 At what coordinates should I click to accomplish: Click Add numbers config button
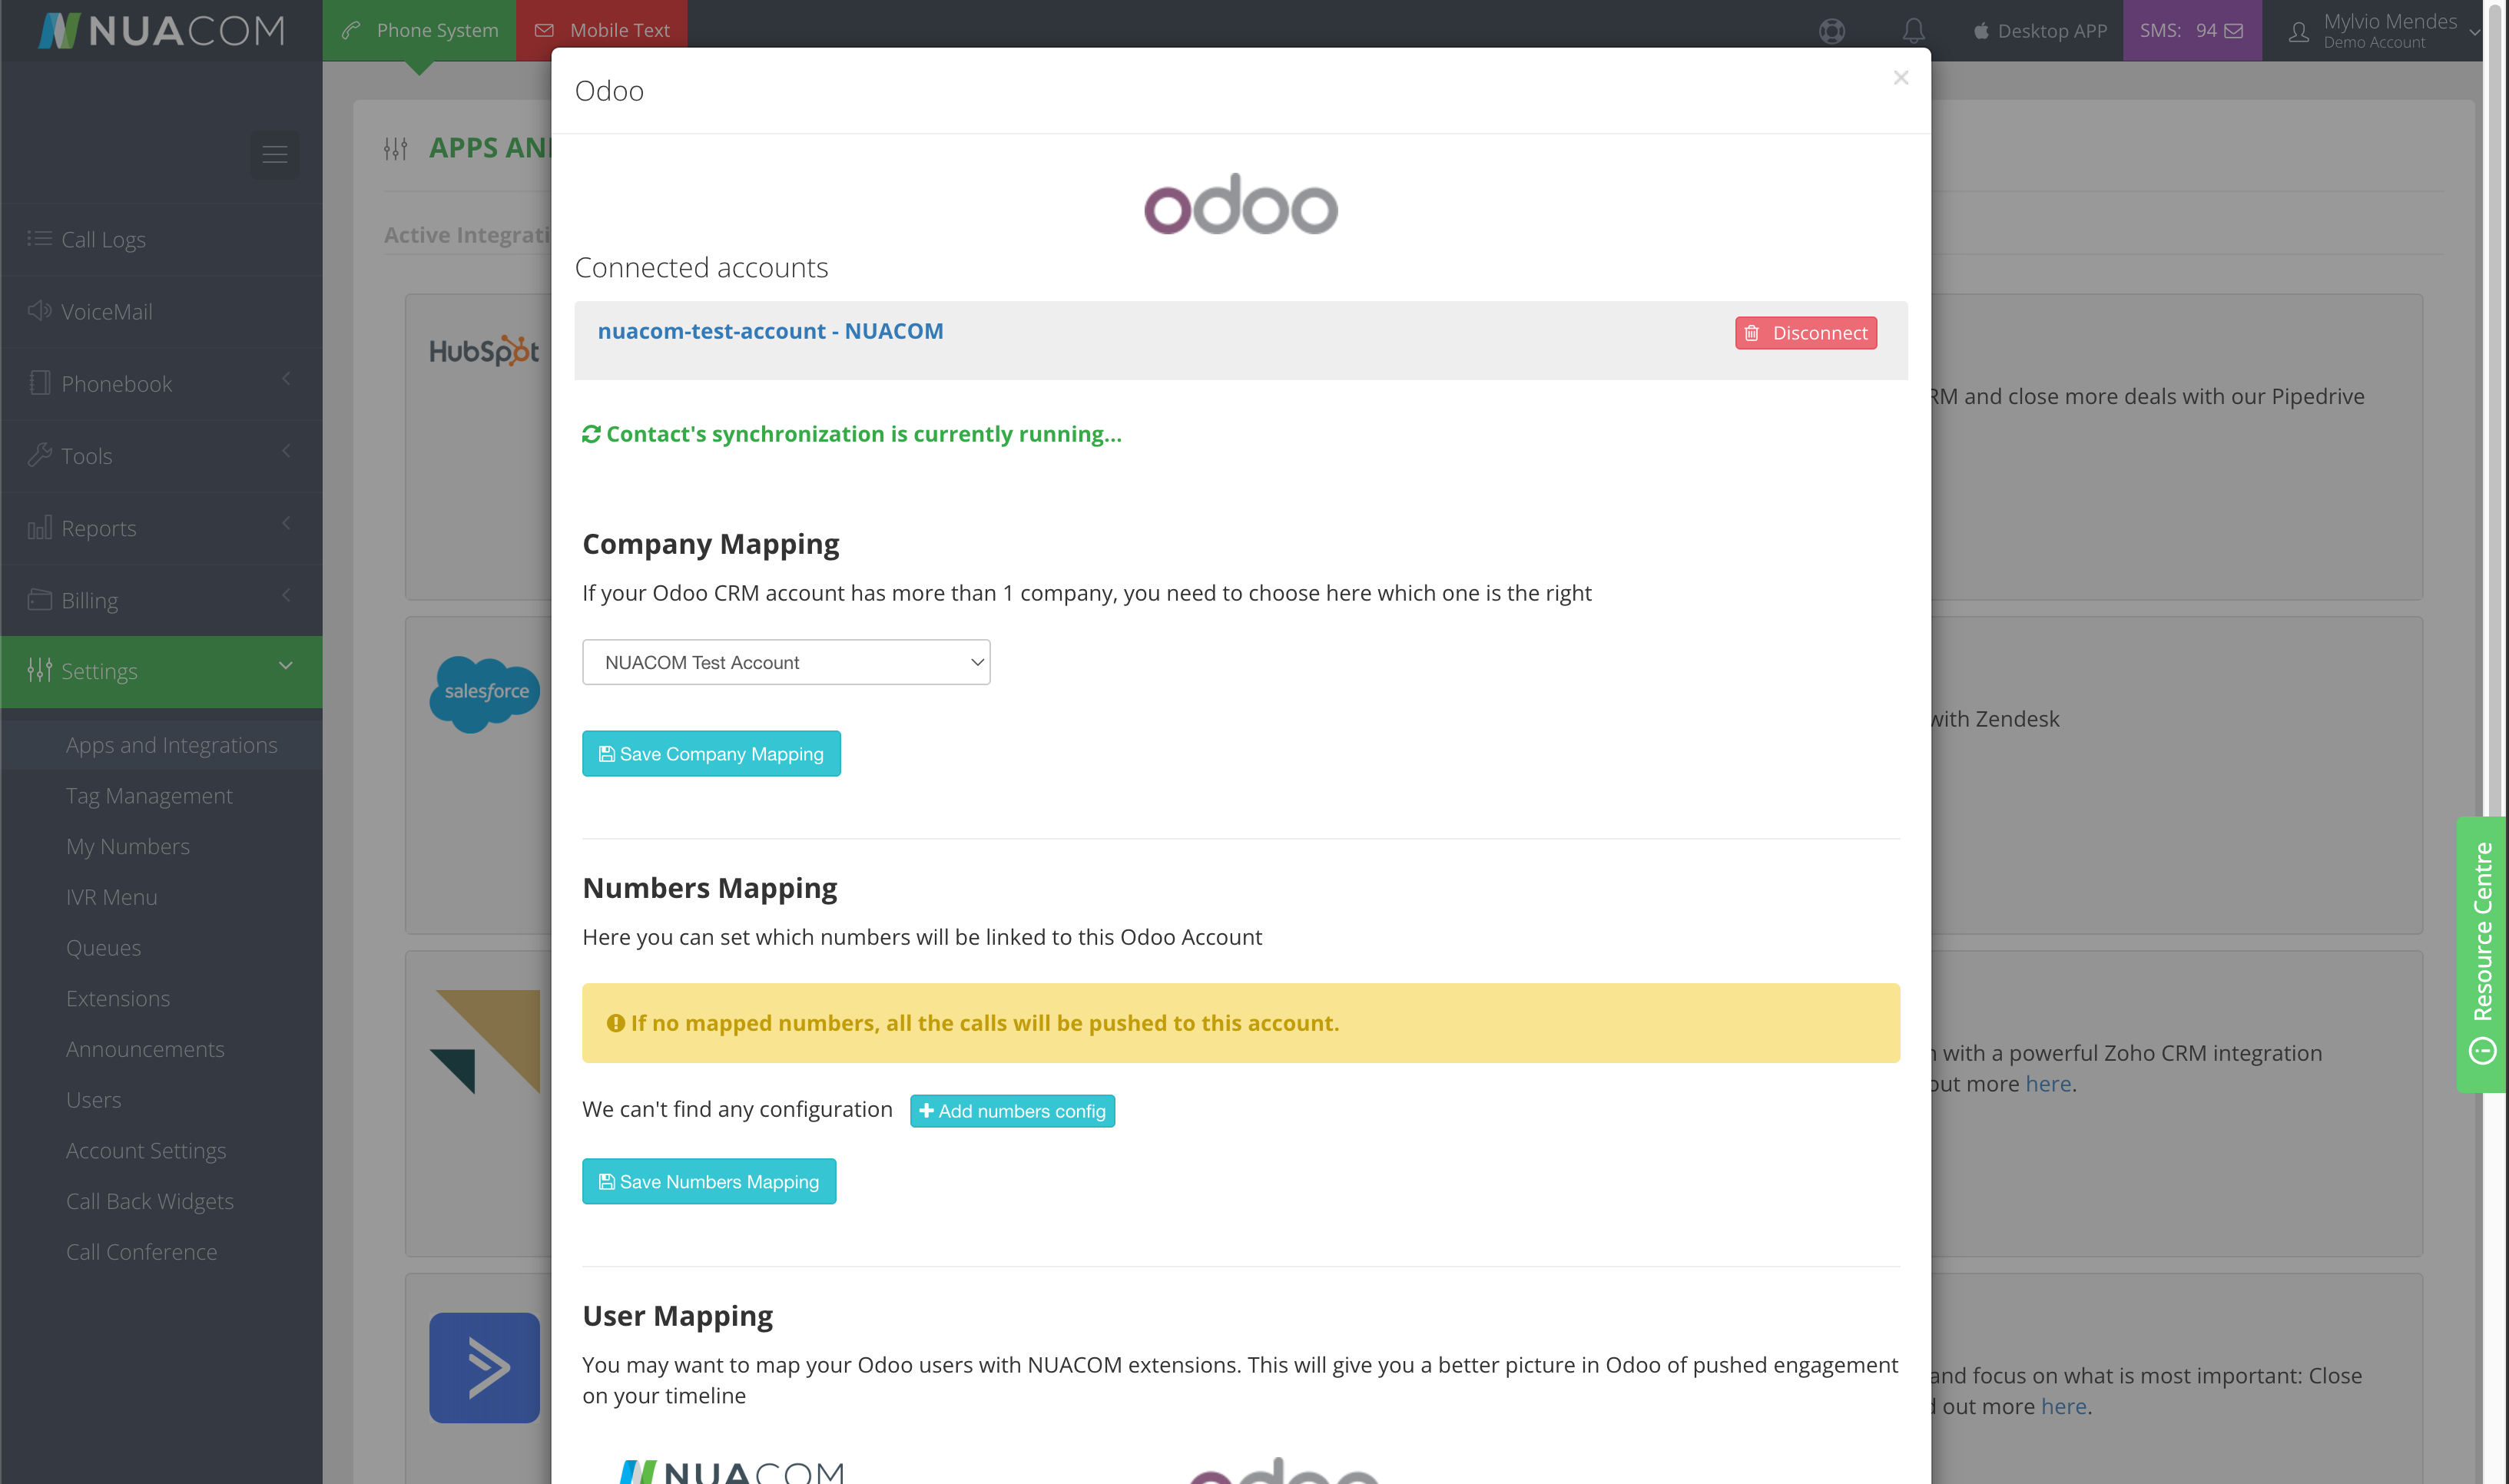[1012, 1111]
